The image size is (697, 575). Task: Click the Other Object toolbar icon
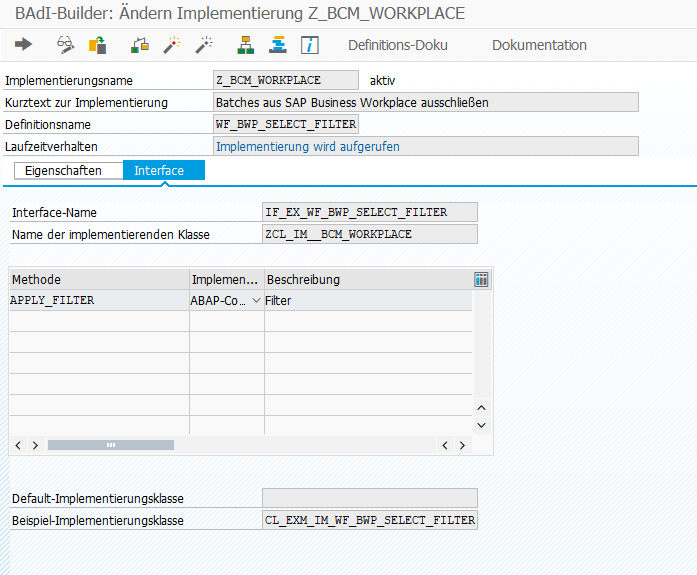click(x=97, y=45)
